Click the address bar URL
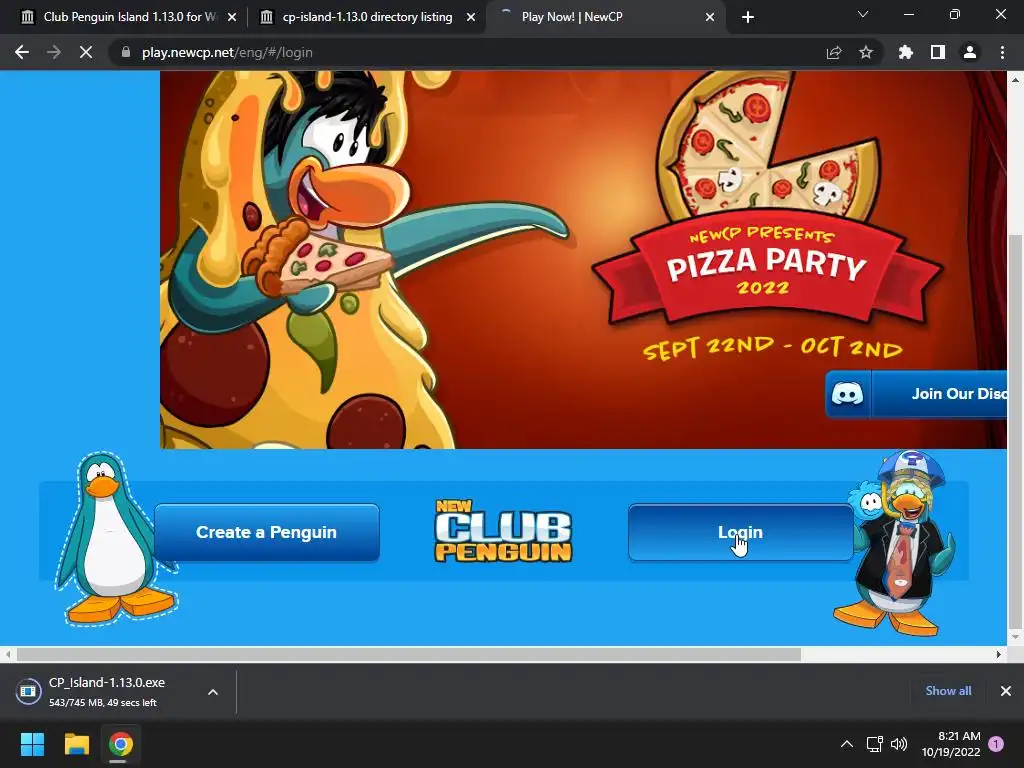This screenshot has width=1024, height=768. (227, 52)
